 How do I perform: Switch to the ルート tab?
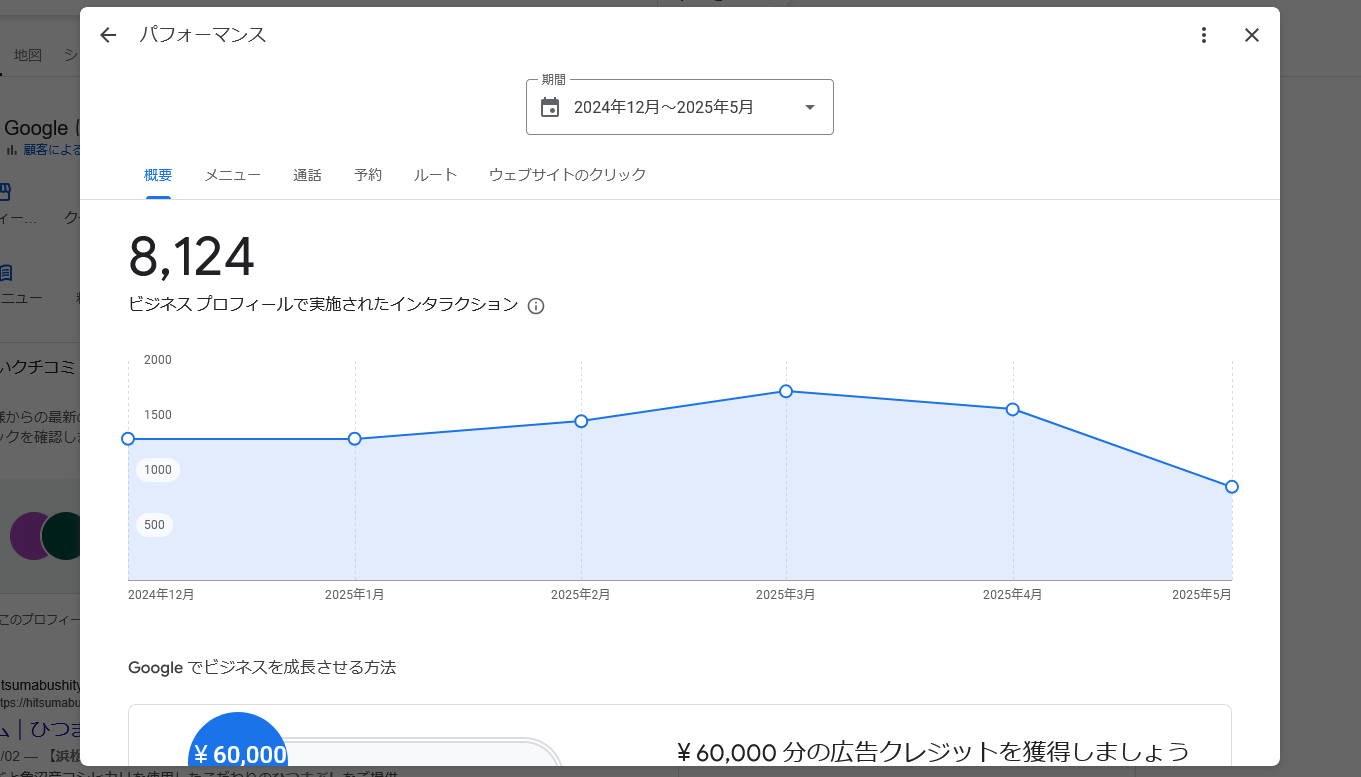[435, 175]
